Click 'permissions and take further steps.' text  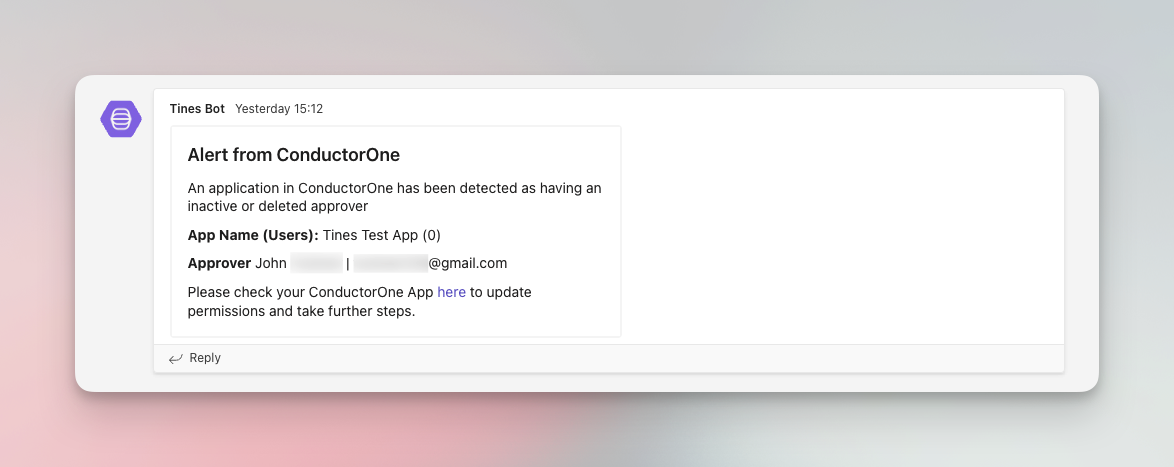pos(301,311)
